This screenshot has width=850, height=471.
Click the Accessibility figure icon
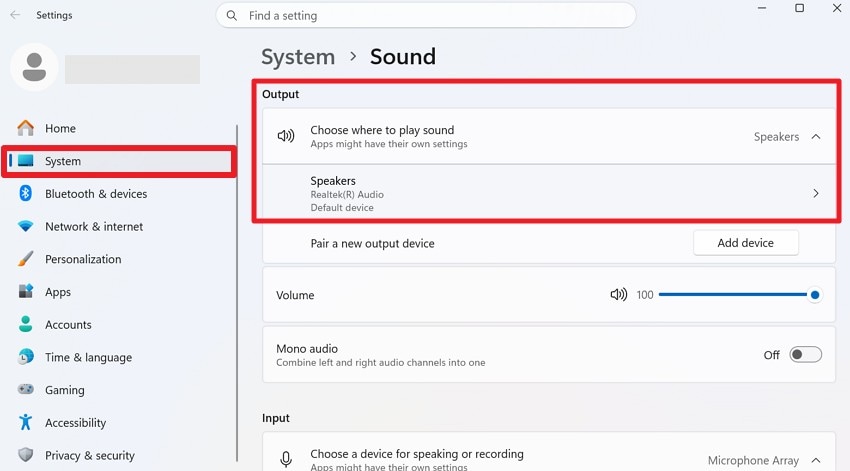[25, 422]
